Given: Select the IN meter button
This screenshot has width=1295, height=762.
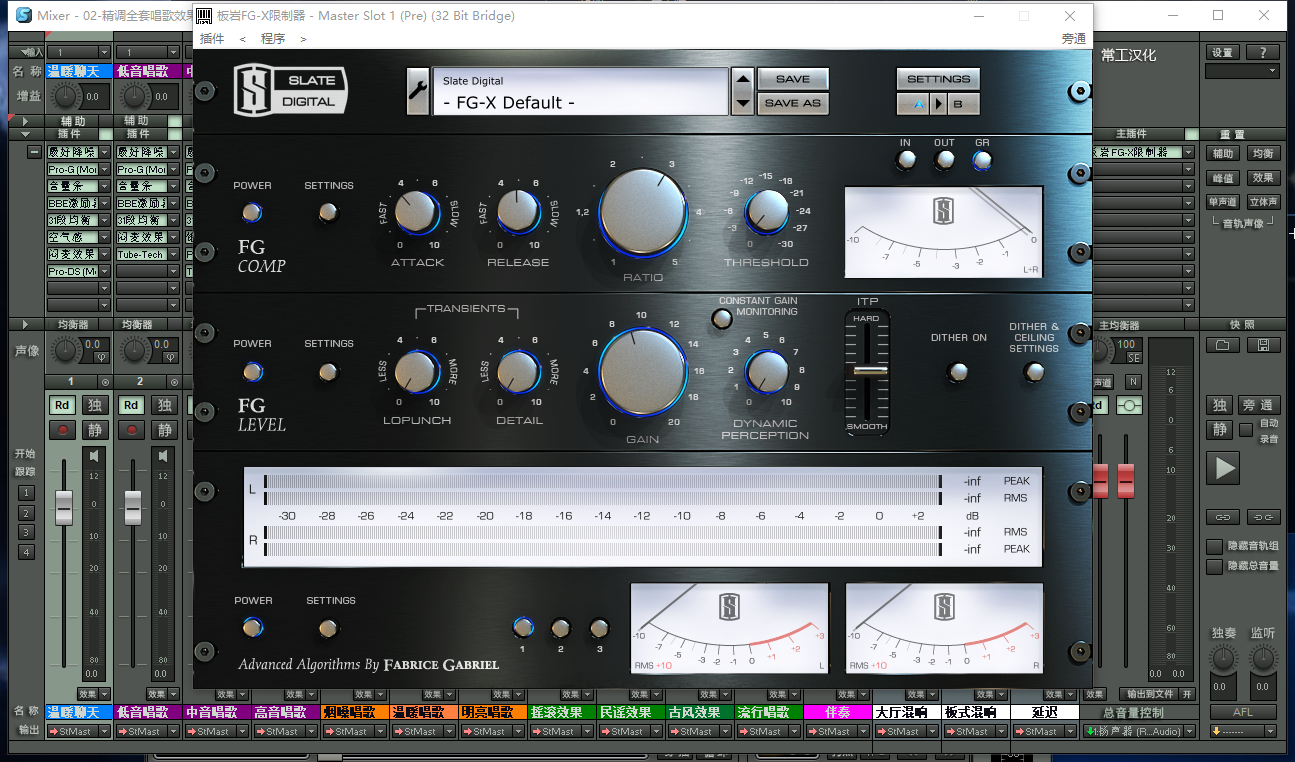Looking at the screenshot, I should click(x=906, y=160).
